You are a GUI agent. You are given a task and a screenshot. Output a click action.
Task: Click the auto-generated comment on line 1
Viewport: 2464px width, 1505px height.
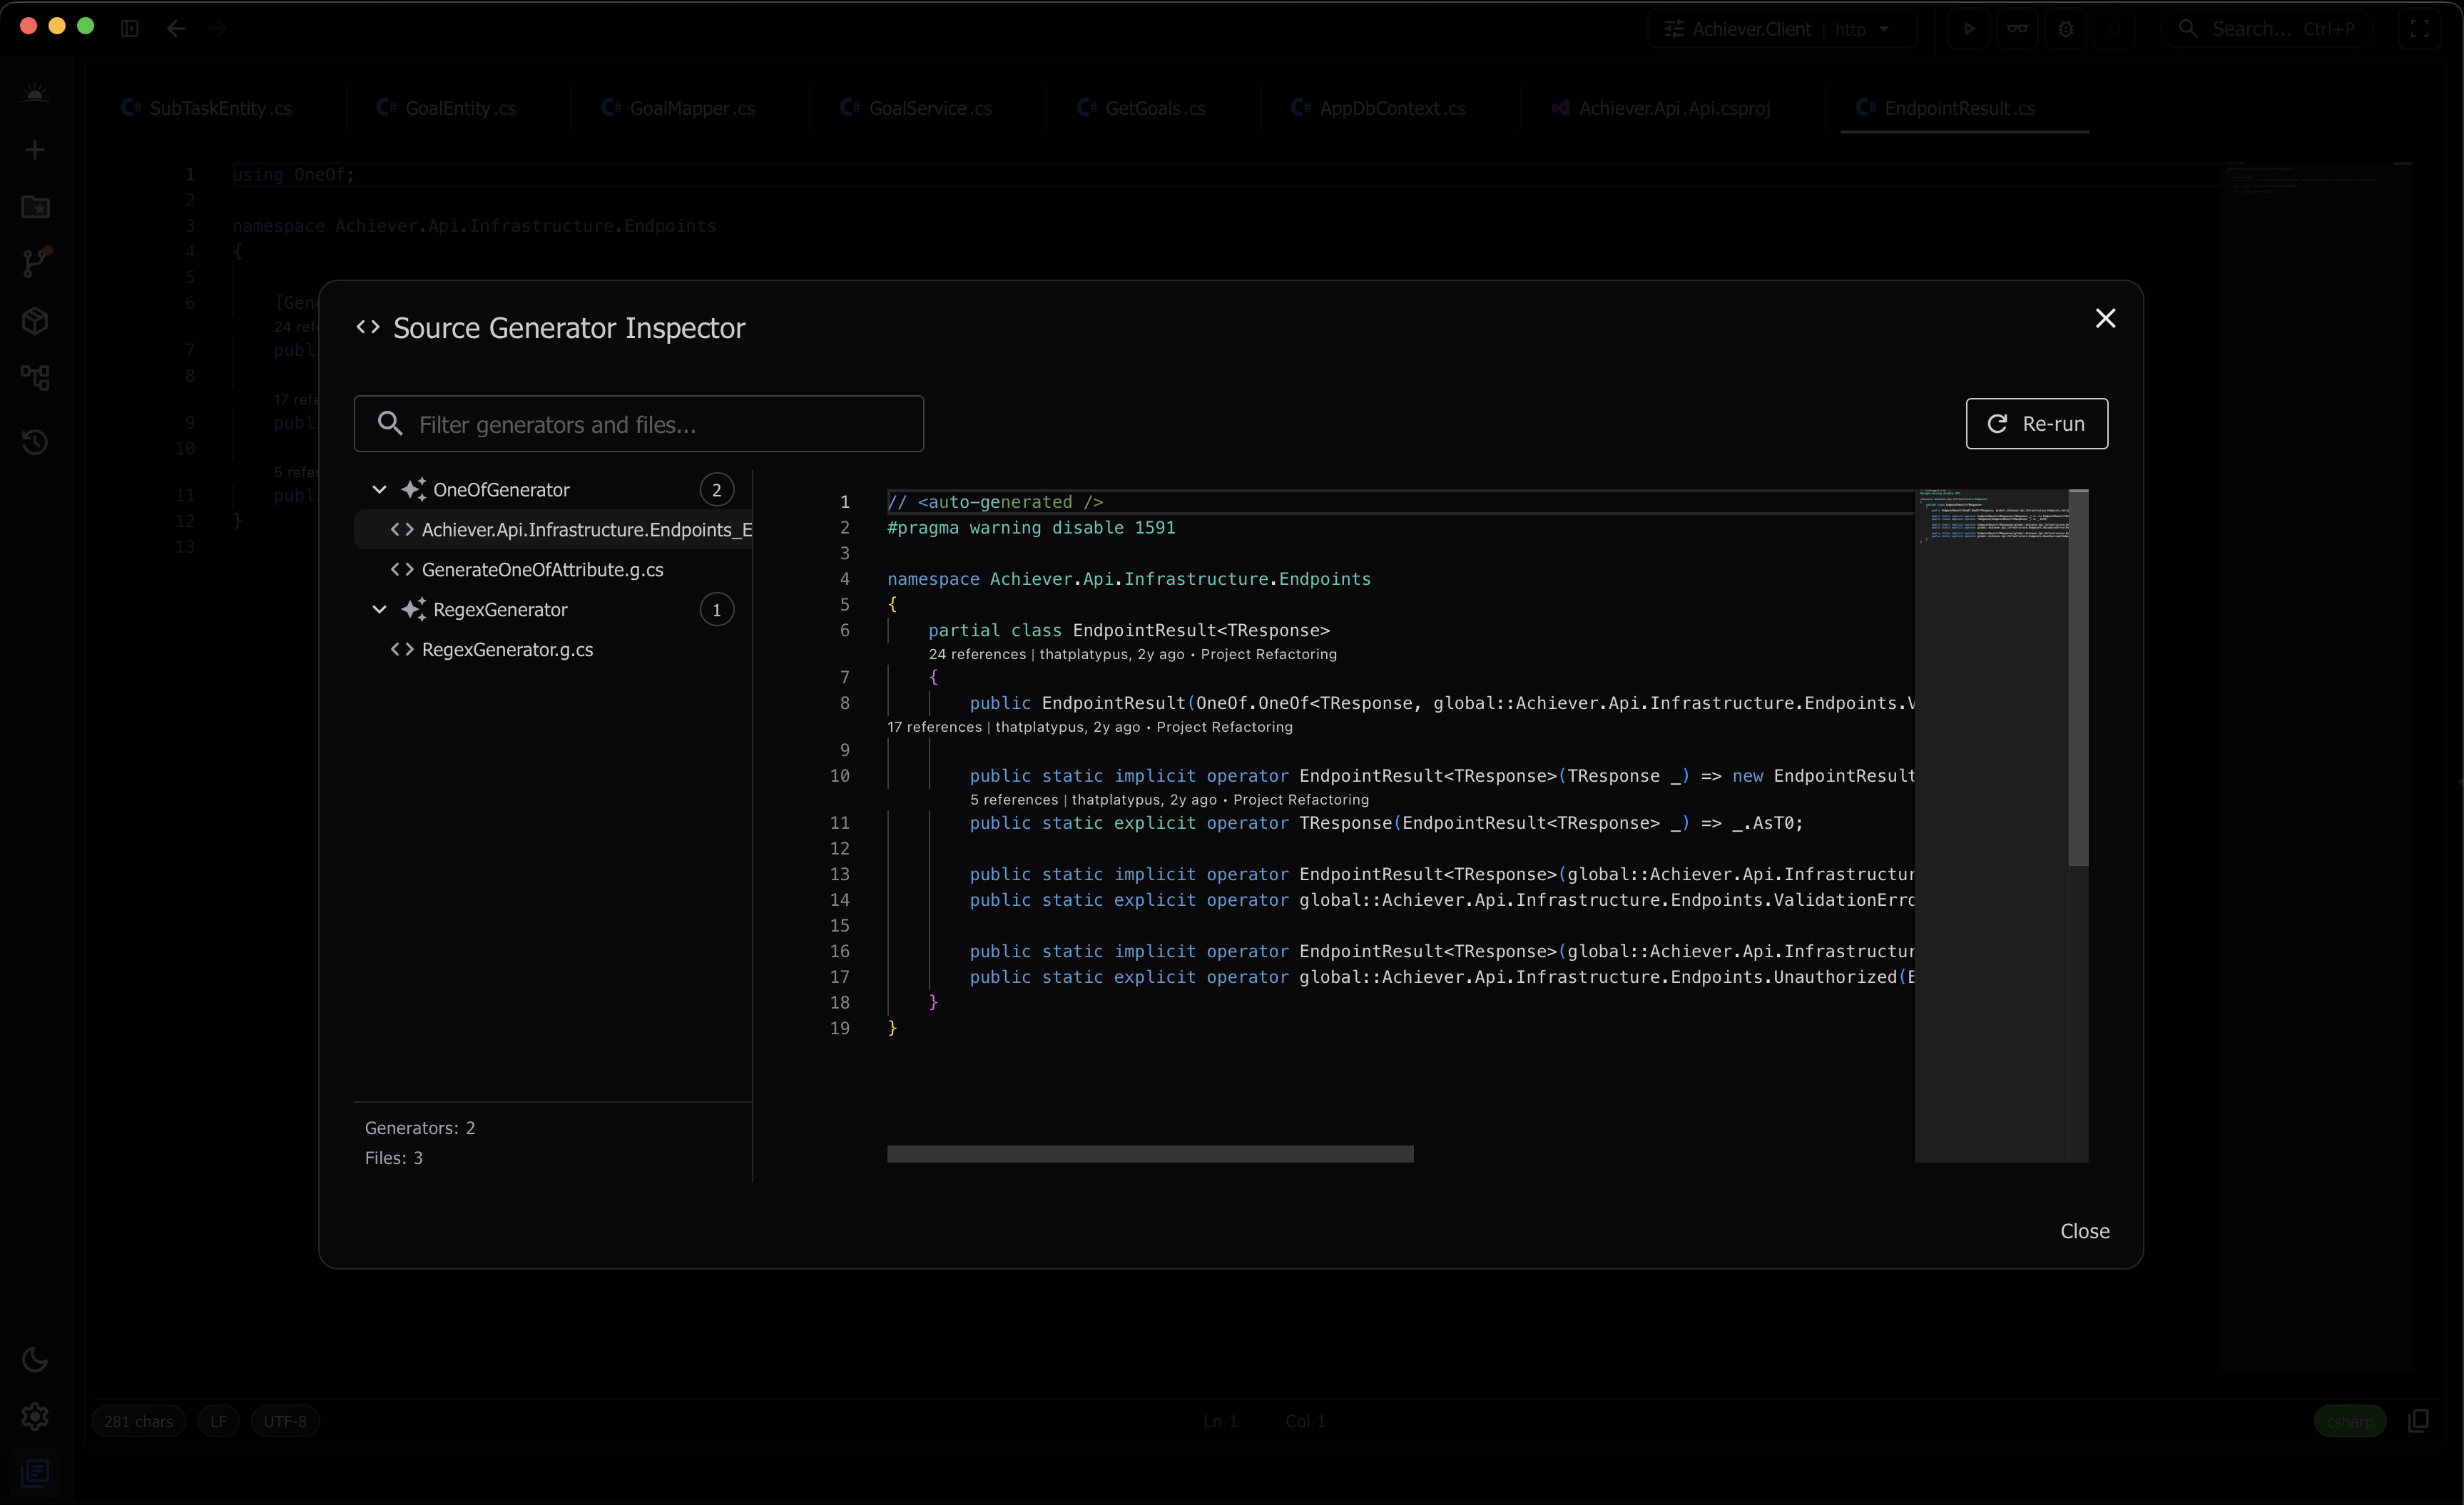click(995, 502)
